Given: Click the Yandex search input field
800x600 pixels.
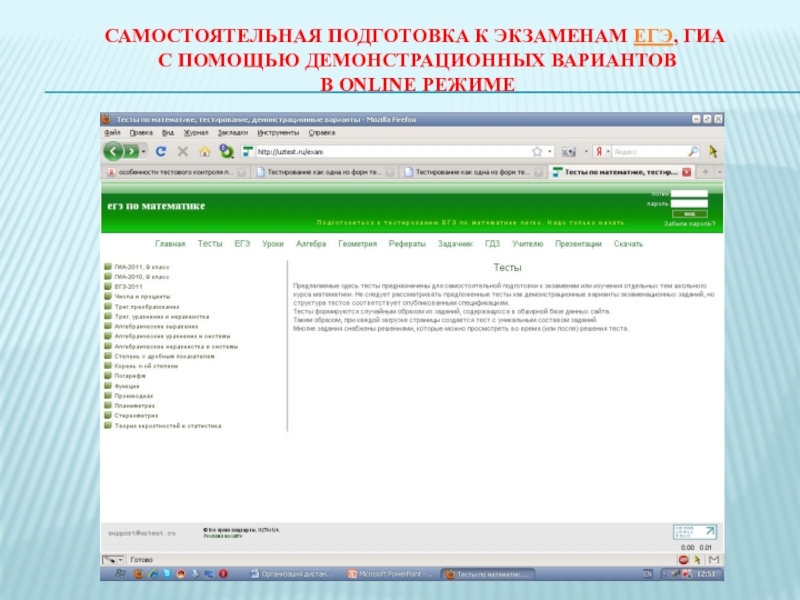Looking at the screenshot, I should pos(649,152).
